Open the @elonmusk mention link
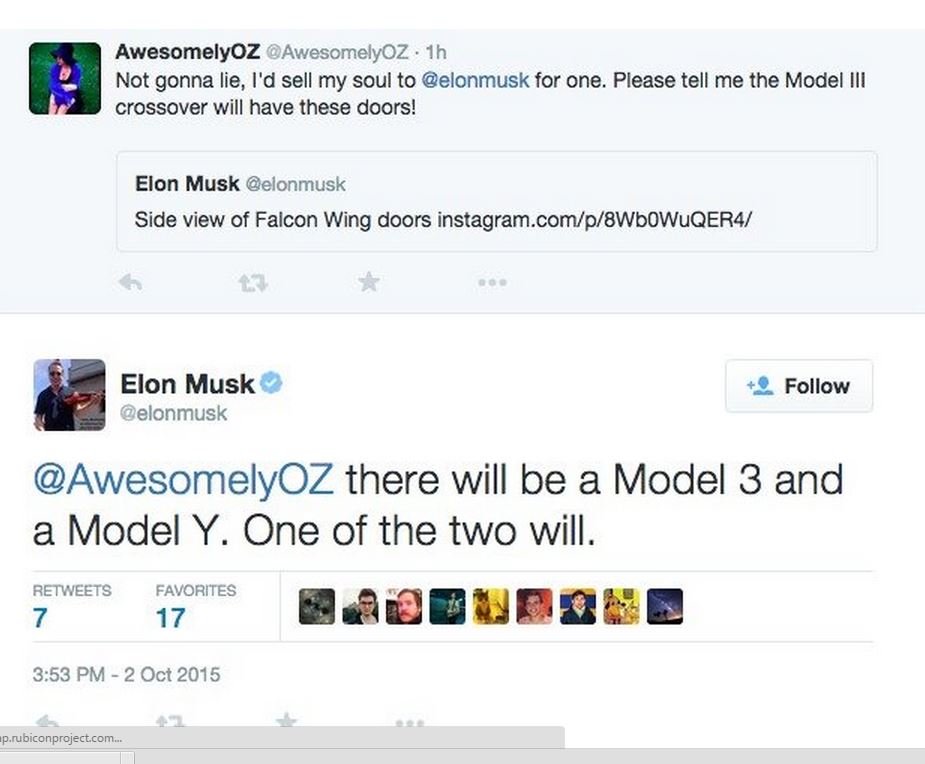The width and height of the screenshot is (925, 764). [475, 80]
